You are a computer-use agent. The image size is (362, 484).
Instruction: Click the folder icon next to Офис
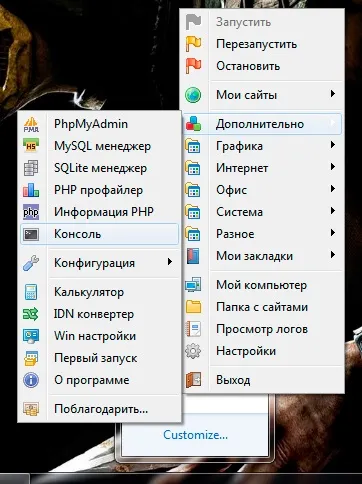[x=193, y=190]
